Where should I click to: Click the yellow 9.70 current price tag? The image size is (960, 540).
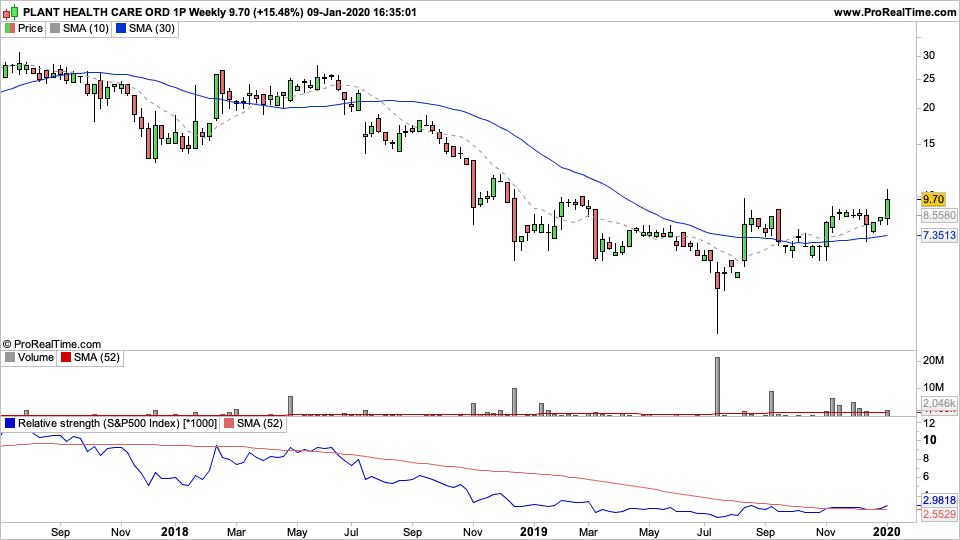tap(933, 200)
